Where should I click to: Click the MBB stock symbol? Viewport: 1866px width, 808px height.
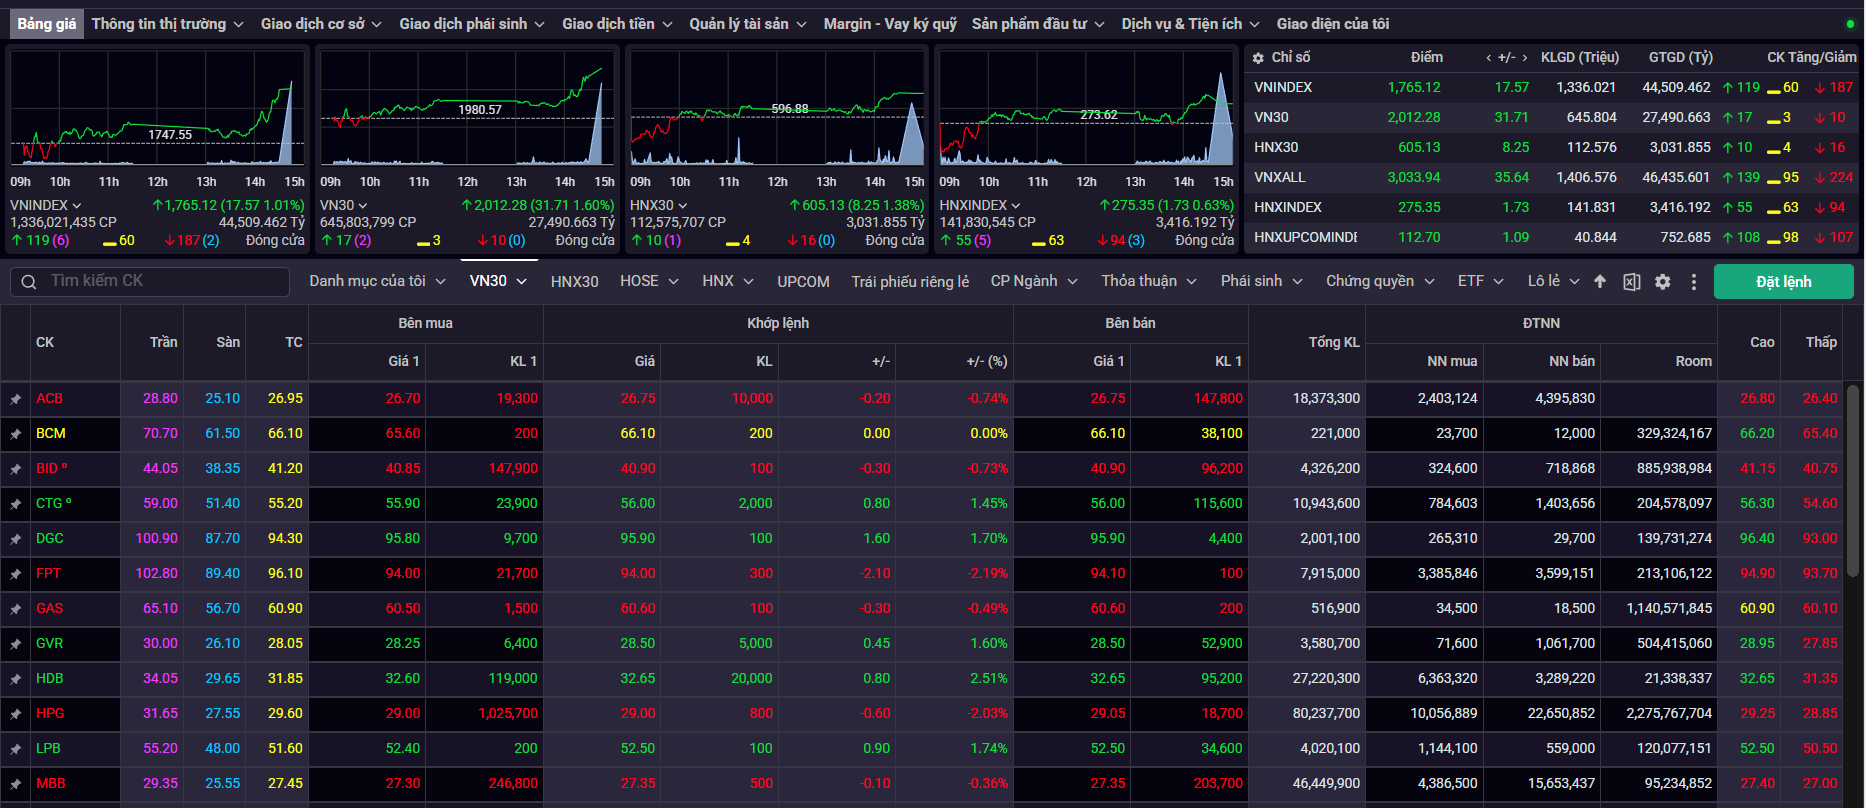pyautogui.click(x=51, y=784)
